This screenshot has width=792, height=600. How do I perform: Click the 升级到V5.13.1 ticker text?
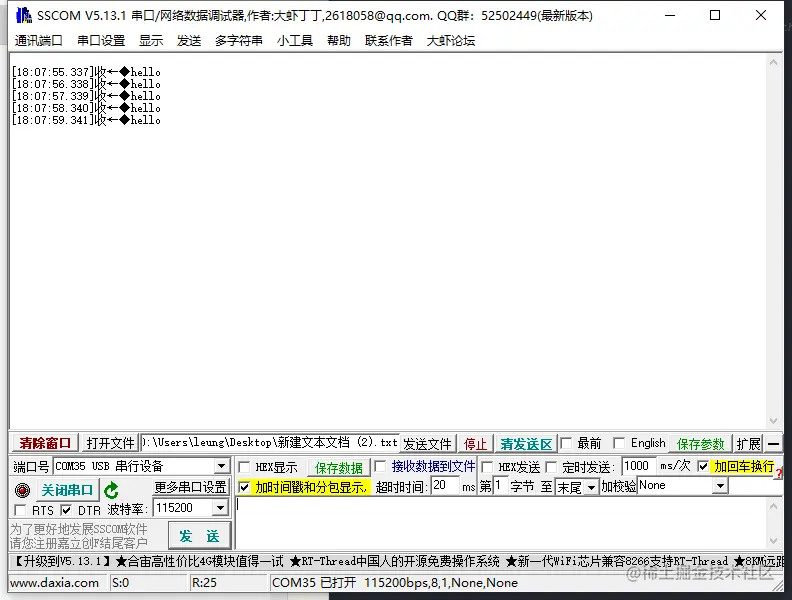63,561
